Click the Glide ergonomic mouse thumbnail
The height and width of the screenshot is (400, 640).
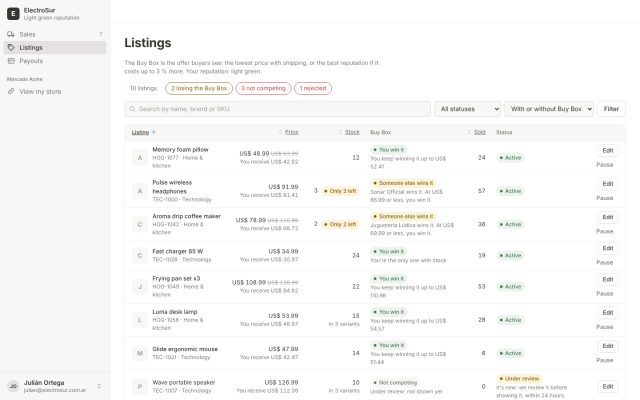140,353
